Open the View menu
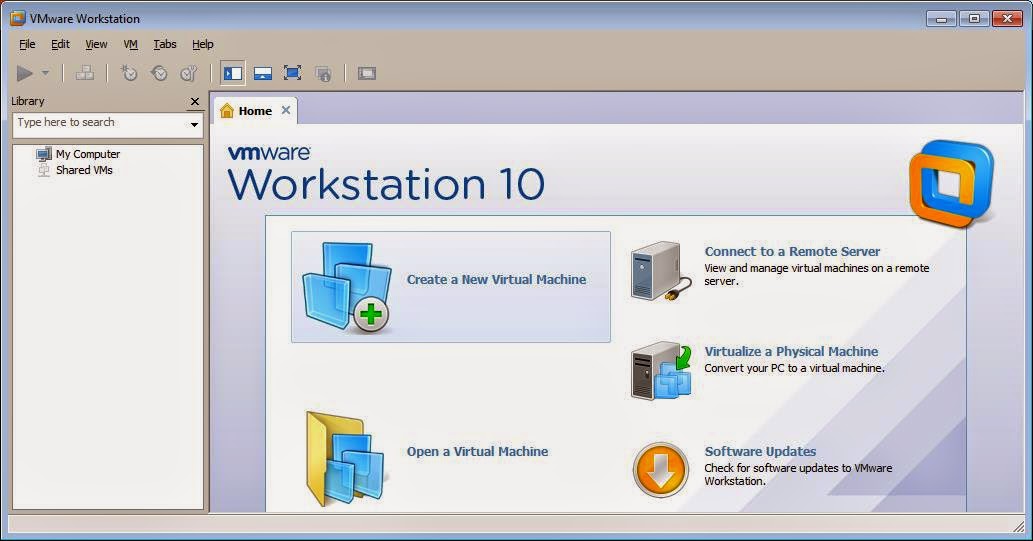Viewport: 1033px width, 541px height. pos(96,44)
